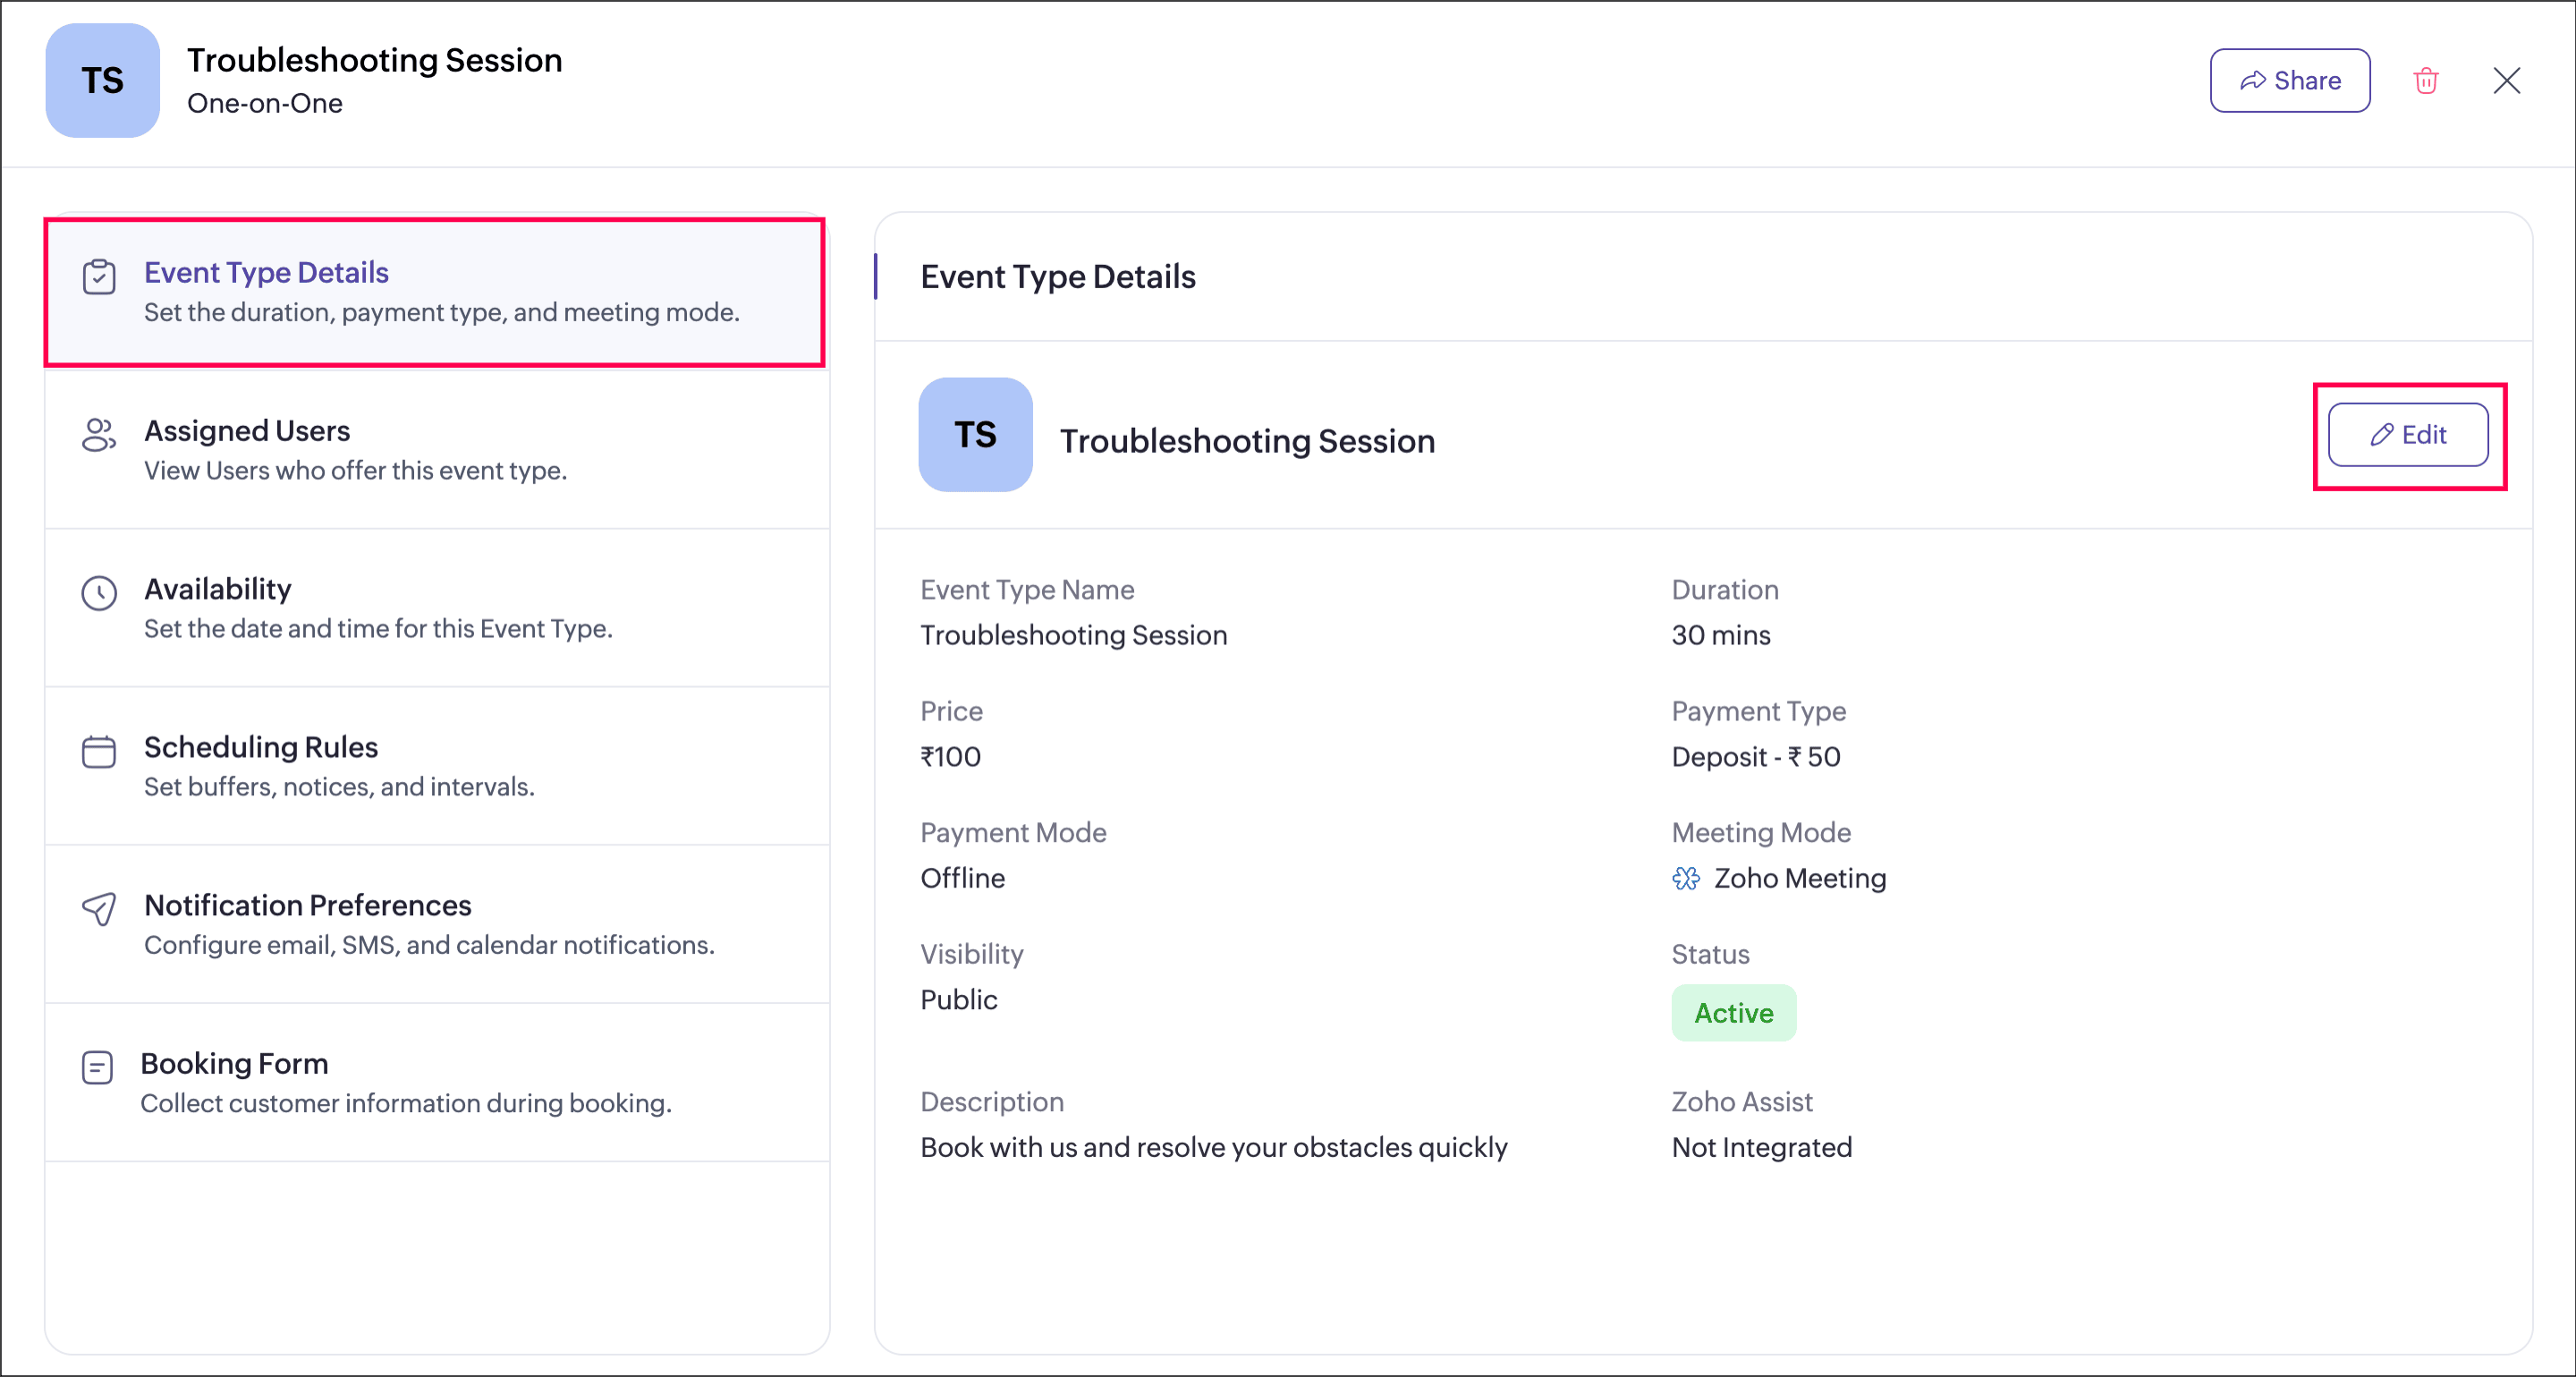Click the green Active status badge
This screenshot has height=1377, width=2576.
pos(1733,1013)
